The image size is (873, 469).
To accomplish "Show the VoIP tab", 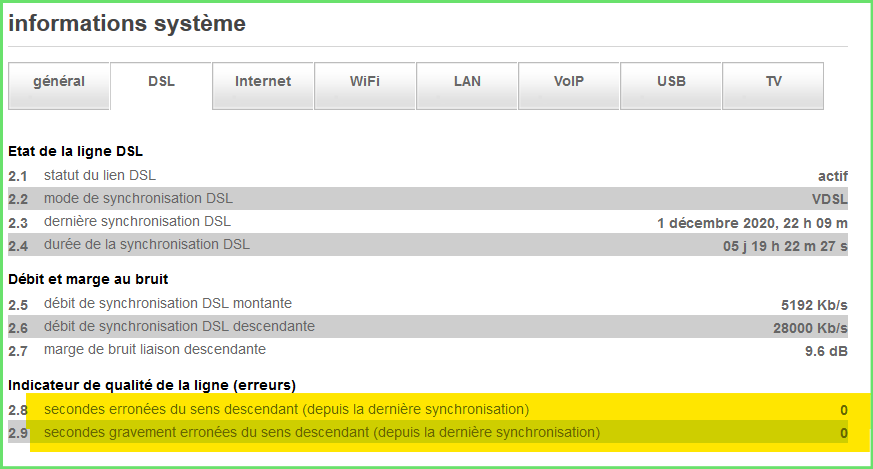I will 569,82.
